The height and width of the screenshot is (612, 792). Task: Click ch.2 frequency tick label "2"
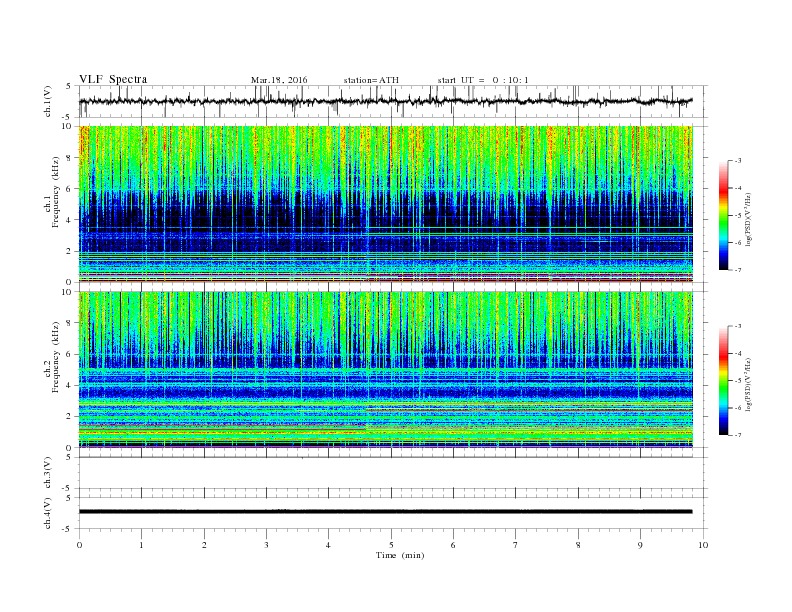point(70,417)
